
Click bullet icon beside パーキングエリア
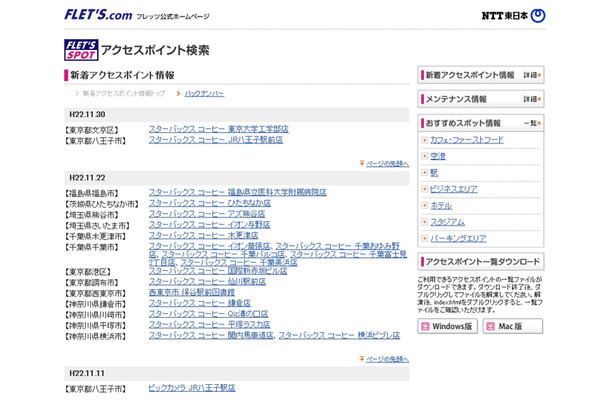pos(424,239)
